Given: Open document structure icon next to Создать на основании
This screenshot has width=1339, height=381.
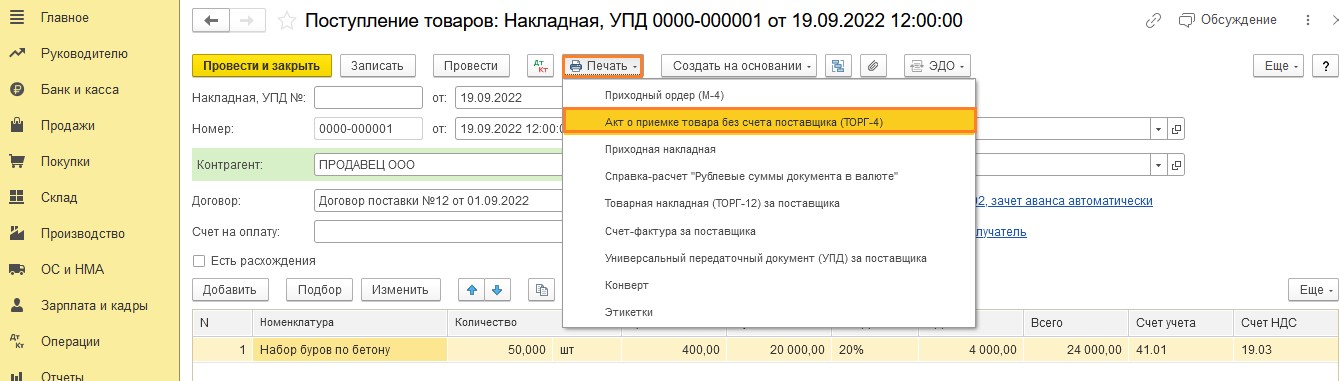Looking at the screenshot, I should 838,66.
